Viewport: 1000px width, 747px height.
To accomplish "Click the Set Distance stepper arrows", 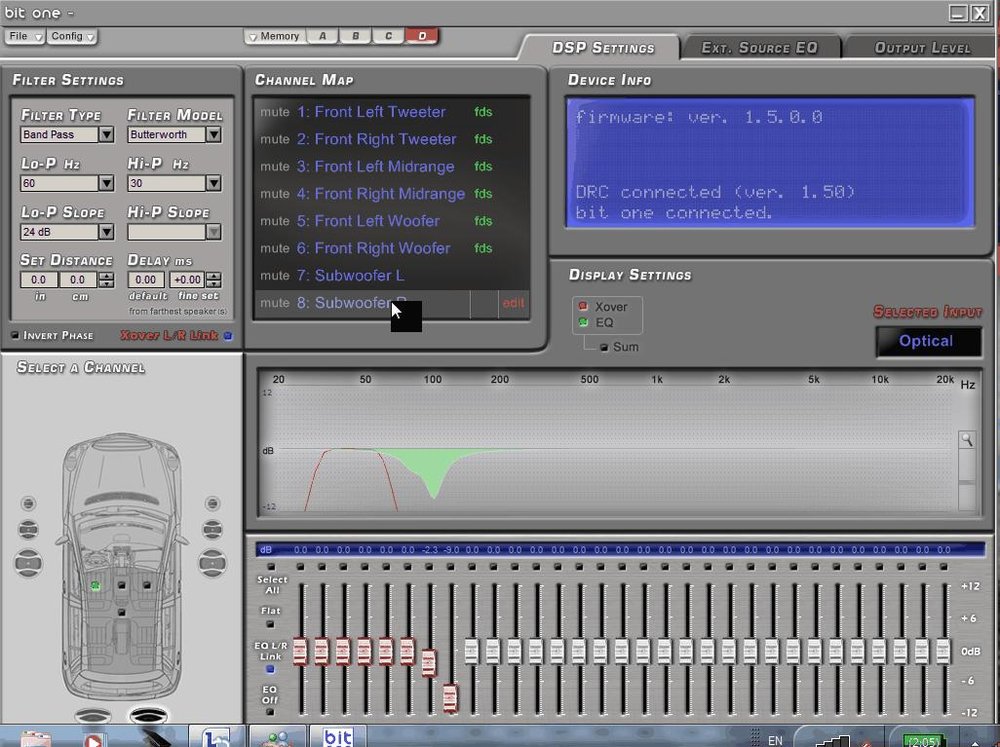I will tap(107, 279).
